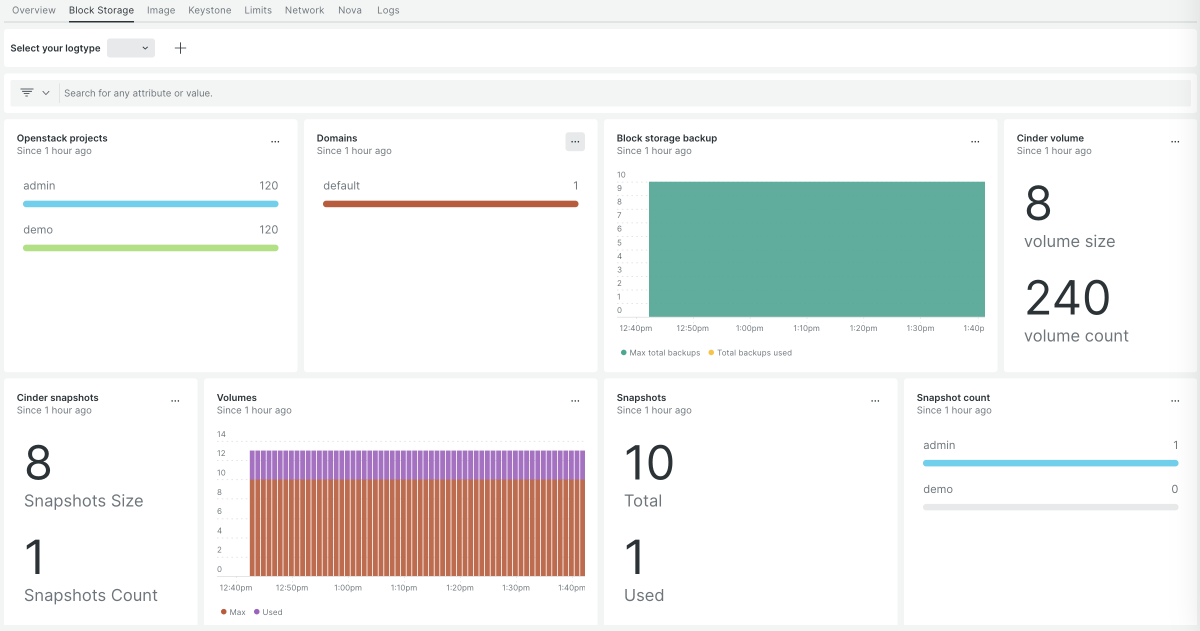Open the Volumes card options menu
The image size is (1200, 631).
pos(575,400)
